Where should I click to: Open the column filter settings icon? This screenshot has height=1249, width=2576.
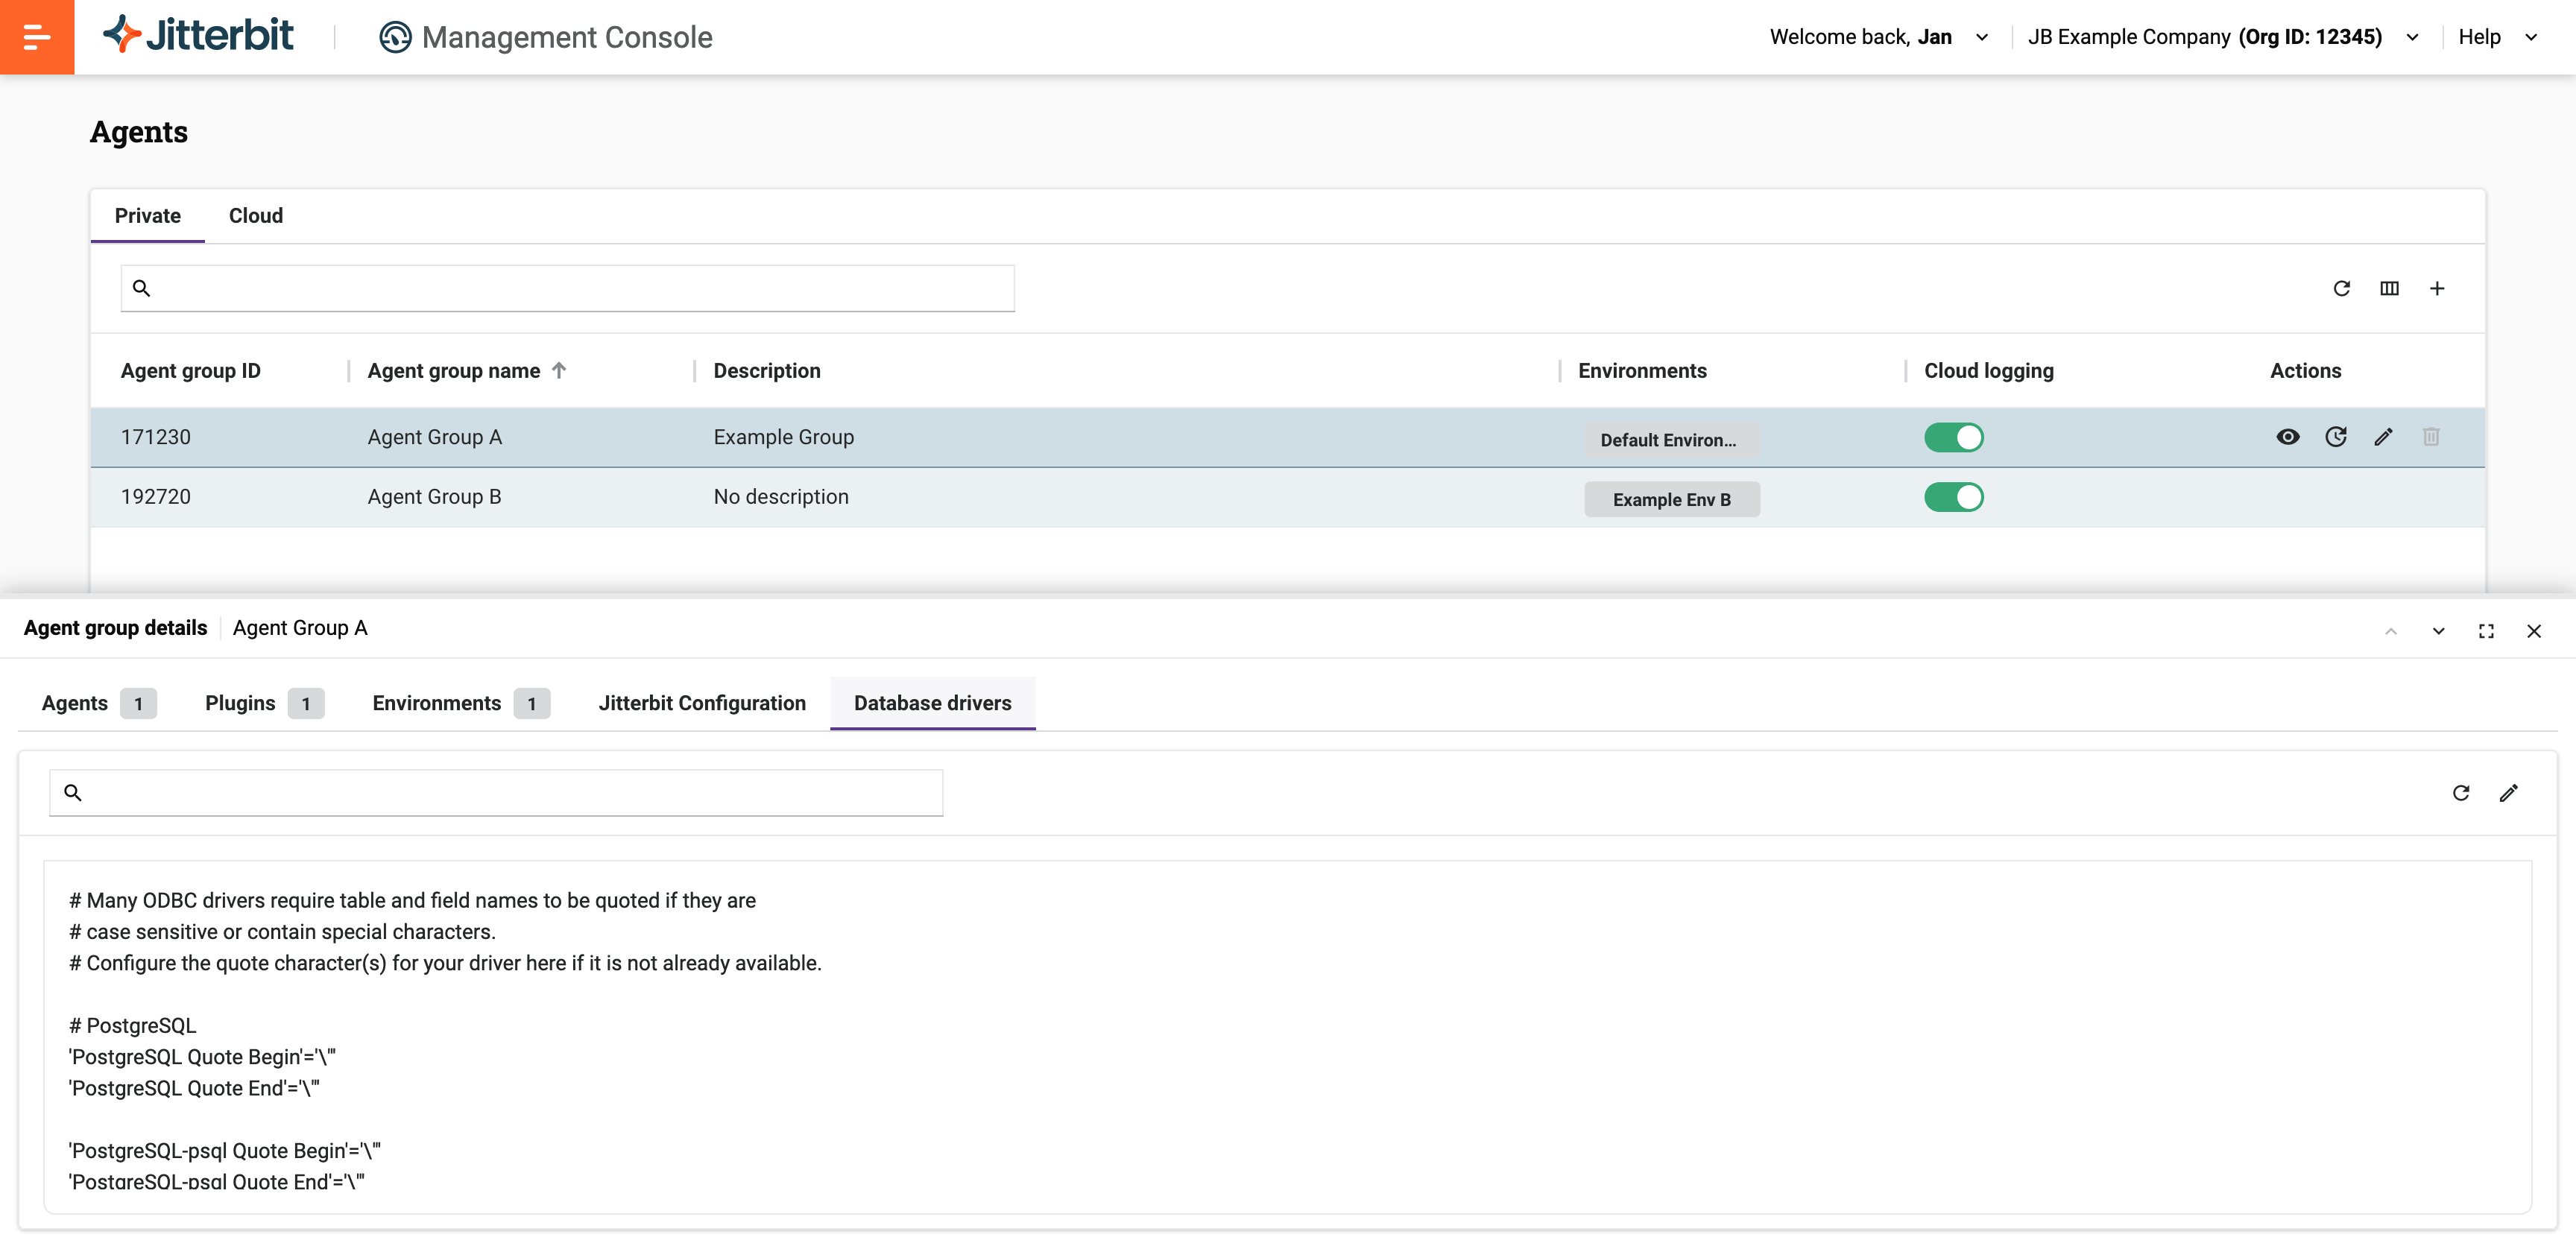tap(2389, 288)
